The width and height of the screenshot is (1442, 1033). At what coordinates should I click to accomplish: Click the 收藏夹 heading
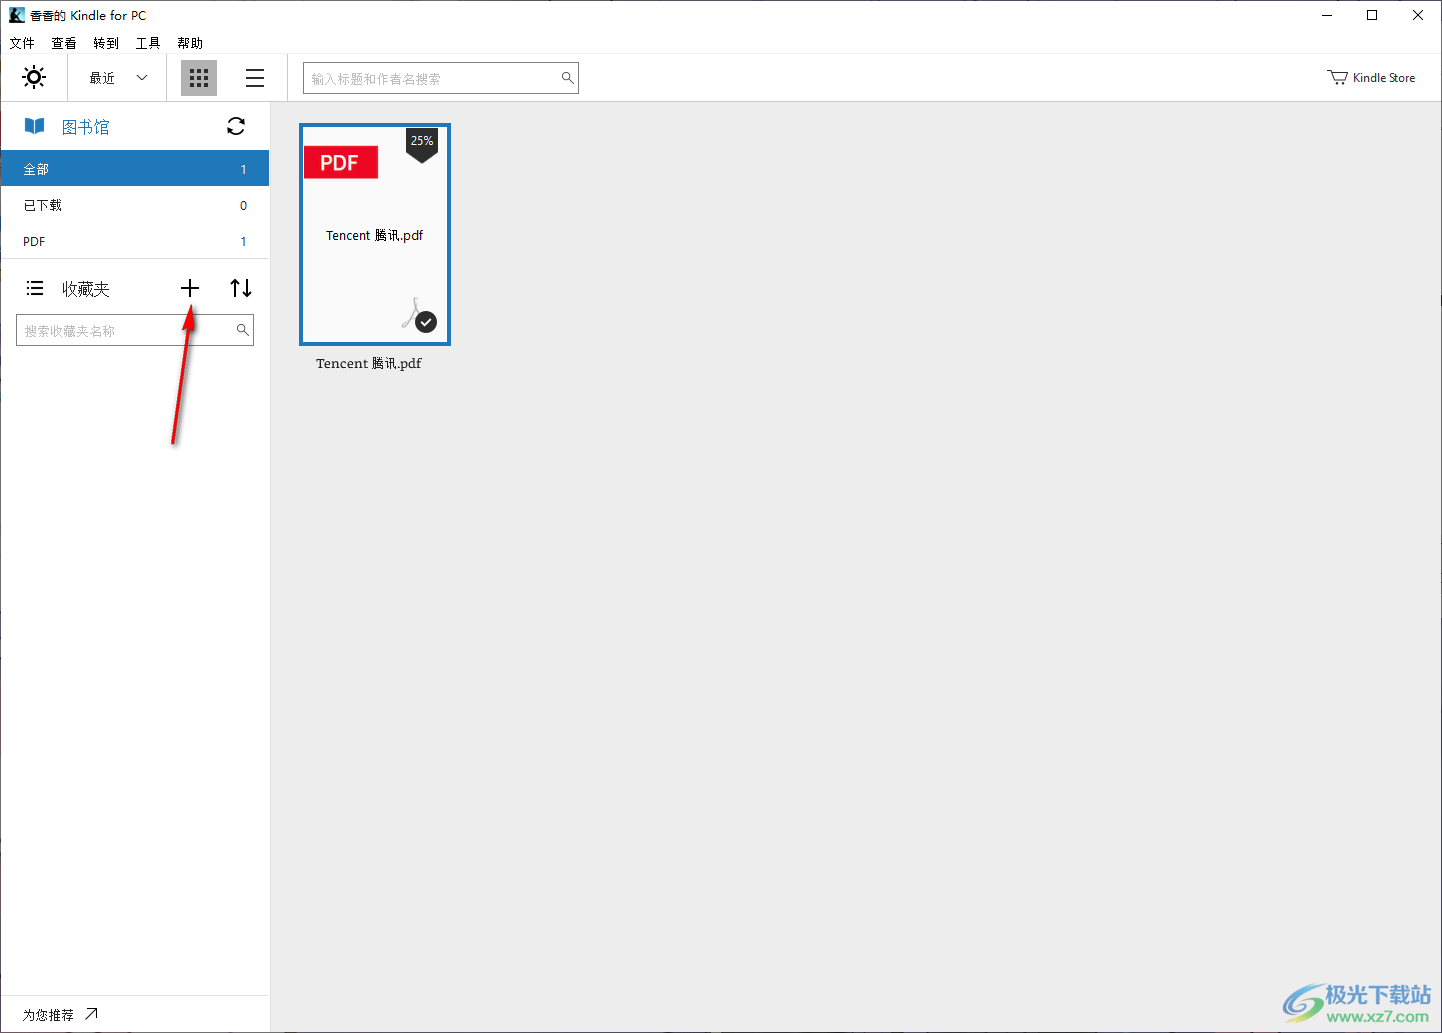click(86, 289)
